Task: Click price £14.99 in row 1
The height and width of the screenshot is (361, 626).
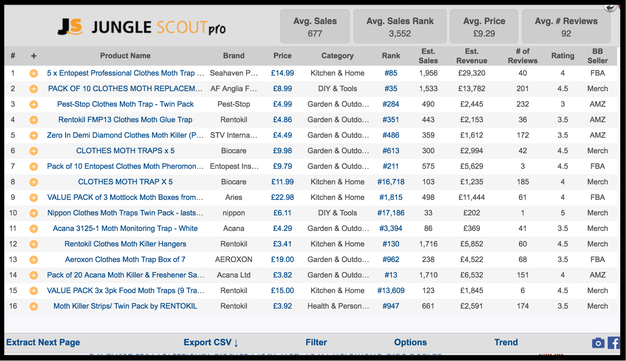Action: (282, 73)
